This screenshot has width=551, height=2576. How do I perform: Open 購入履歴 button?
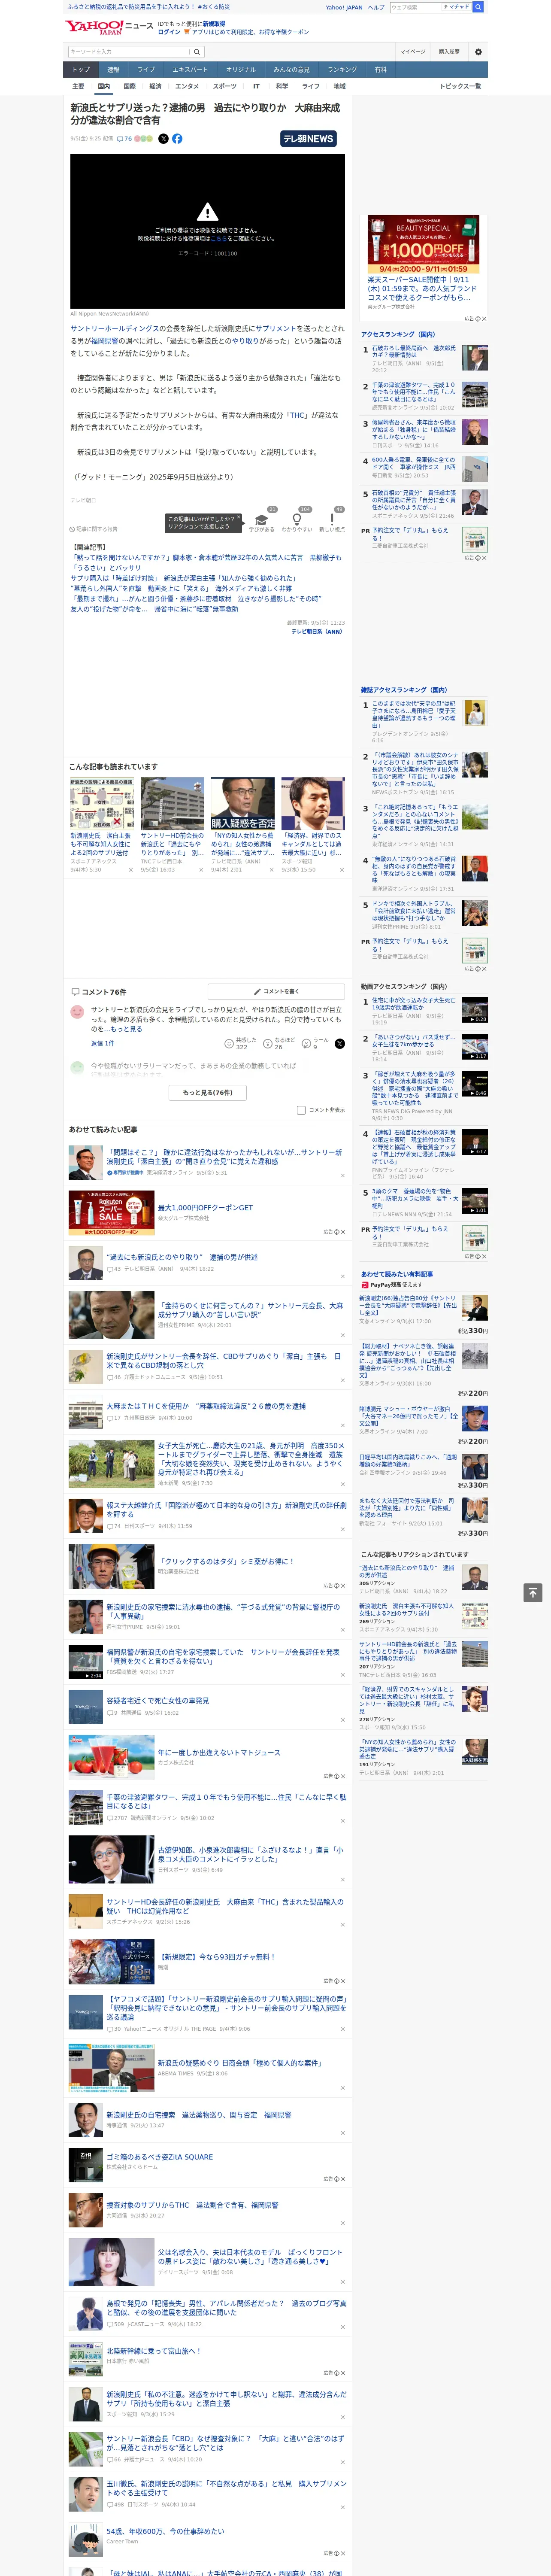coord(449,52)
